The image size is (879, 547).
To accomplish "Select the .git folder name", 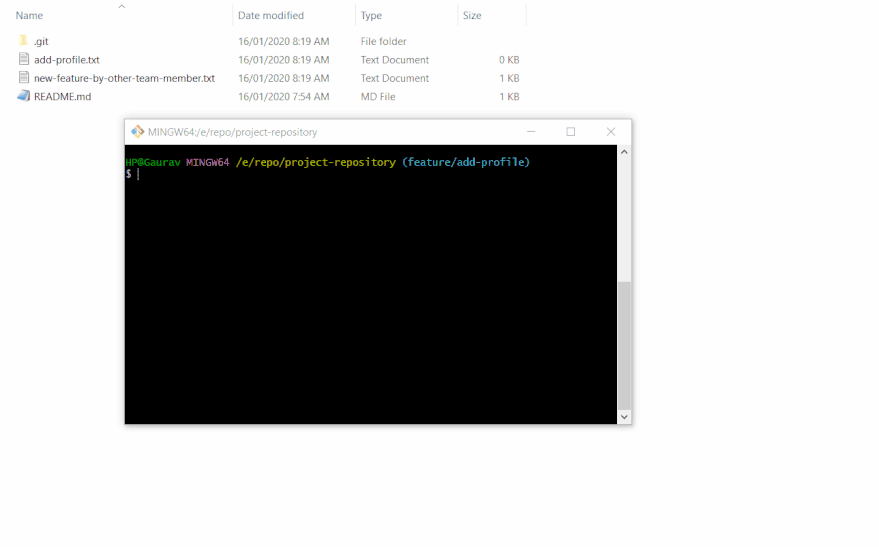I will coord(41,41).
